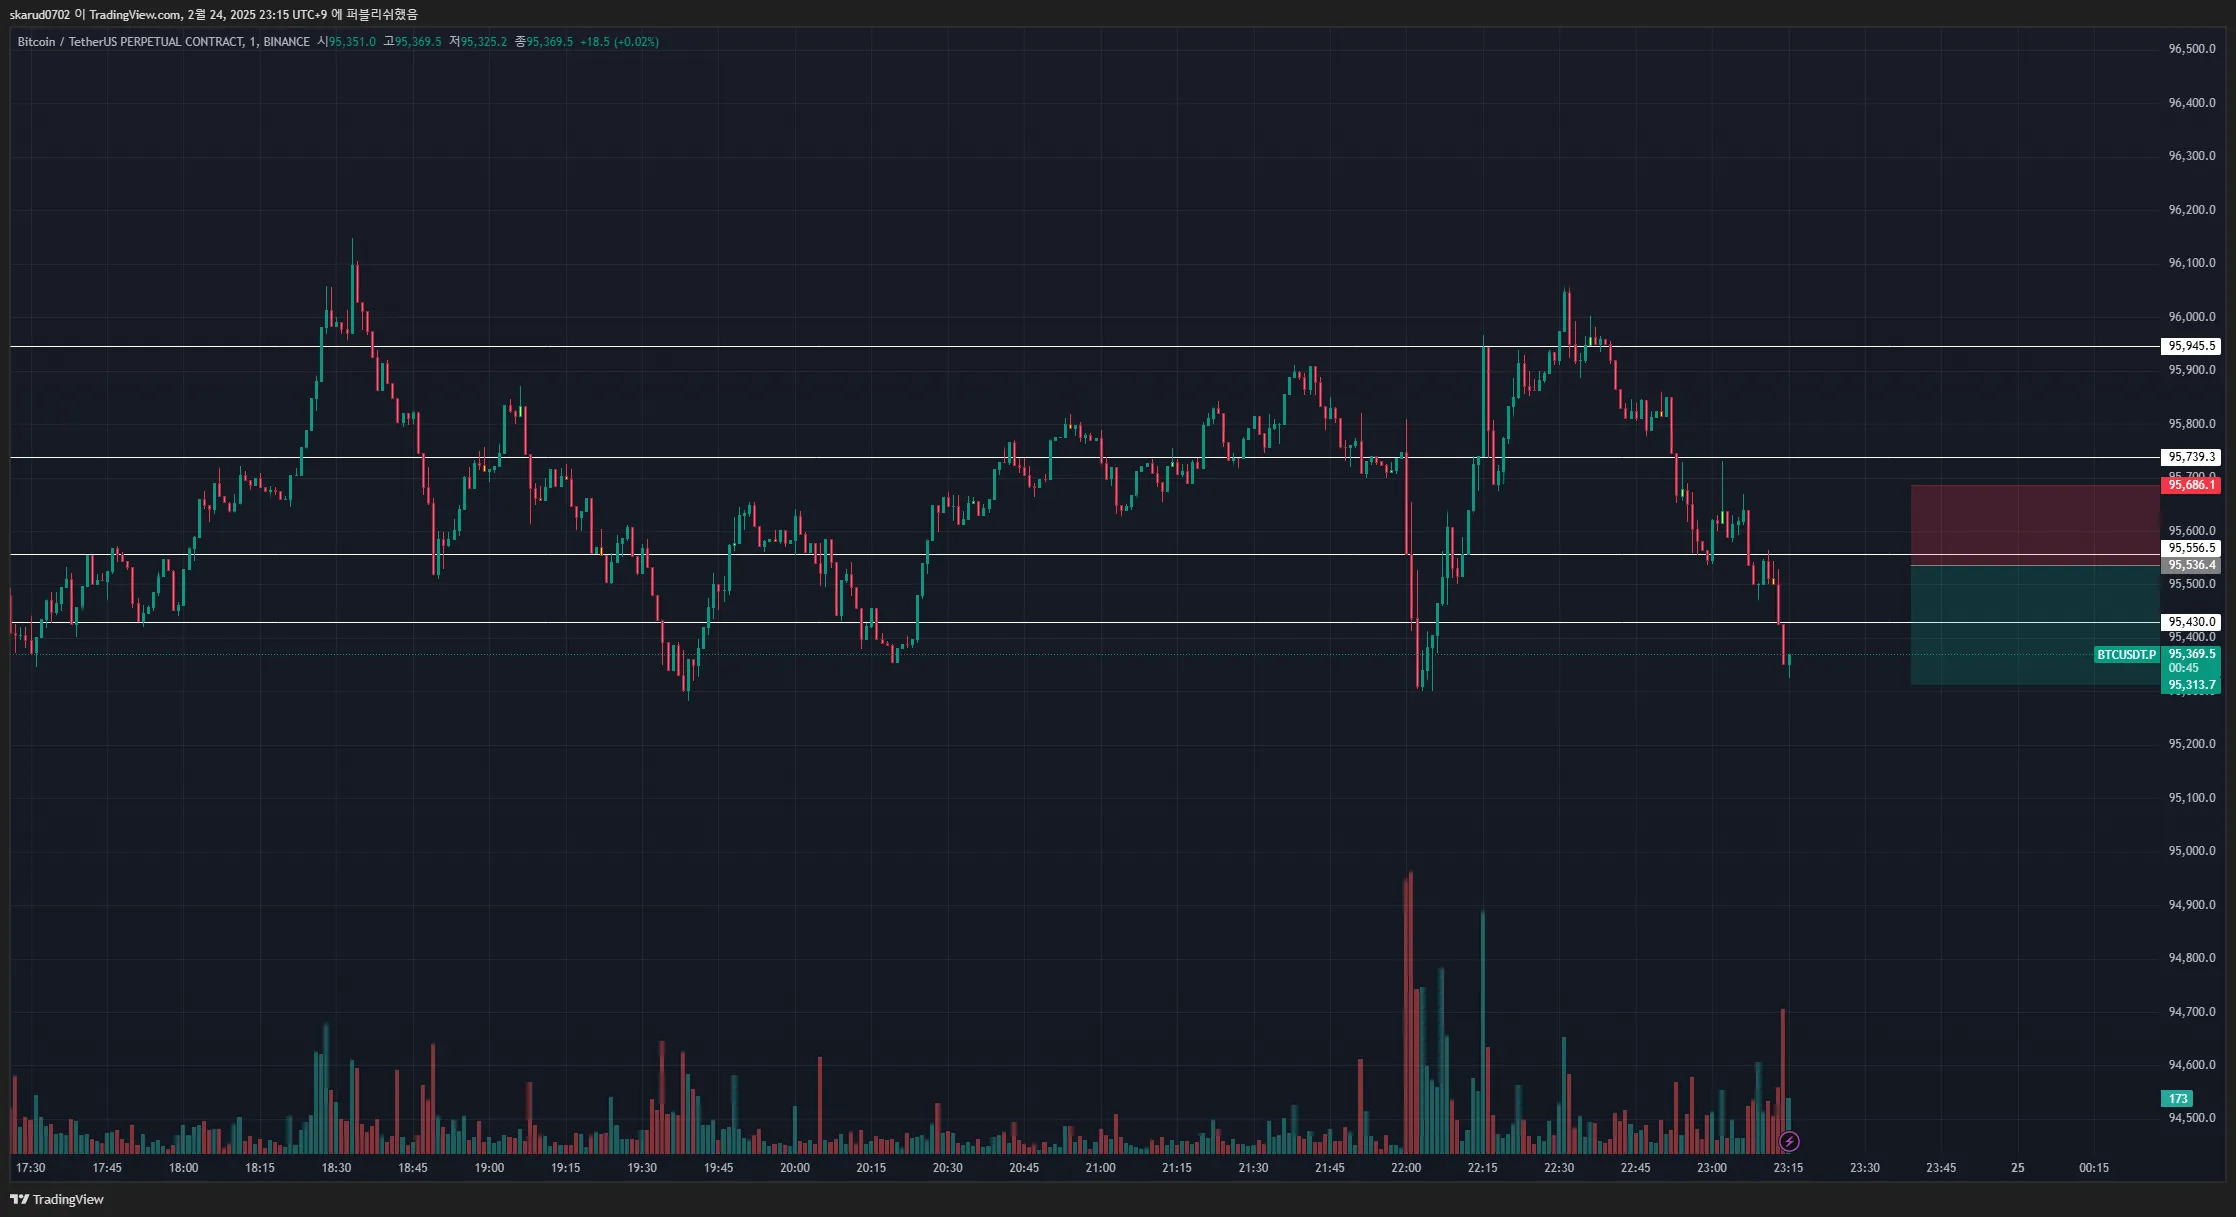2236x1217 pixels.
Task: Click the green profit zone of short position
Action: (x=2035, y=625)
